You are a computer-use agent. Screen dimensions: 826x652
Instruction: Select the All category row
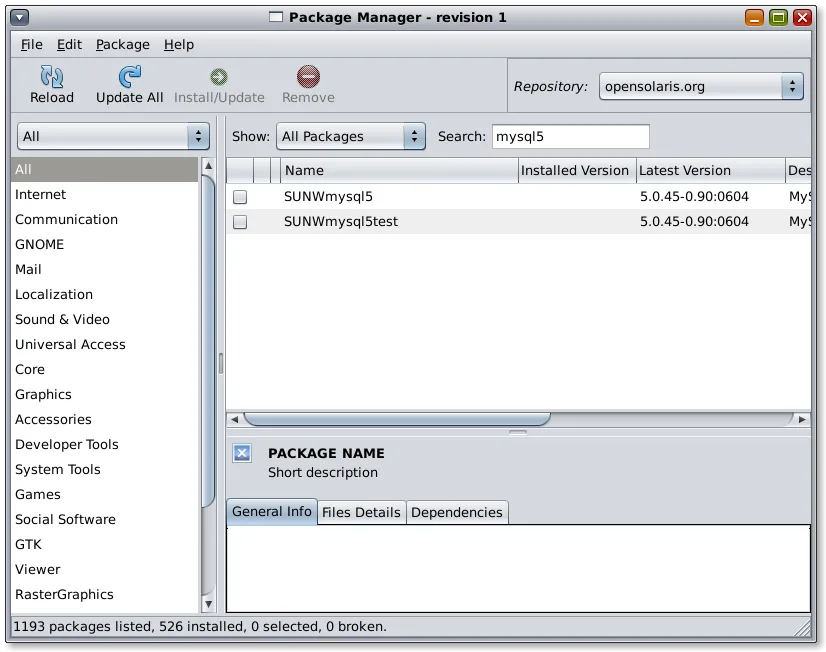[x=104, y=170]
